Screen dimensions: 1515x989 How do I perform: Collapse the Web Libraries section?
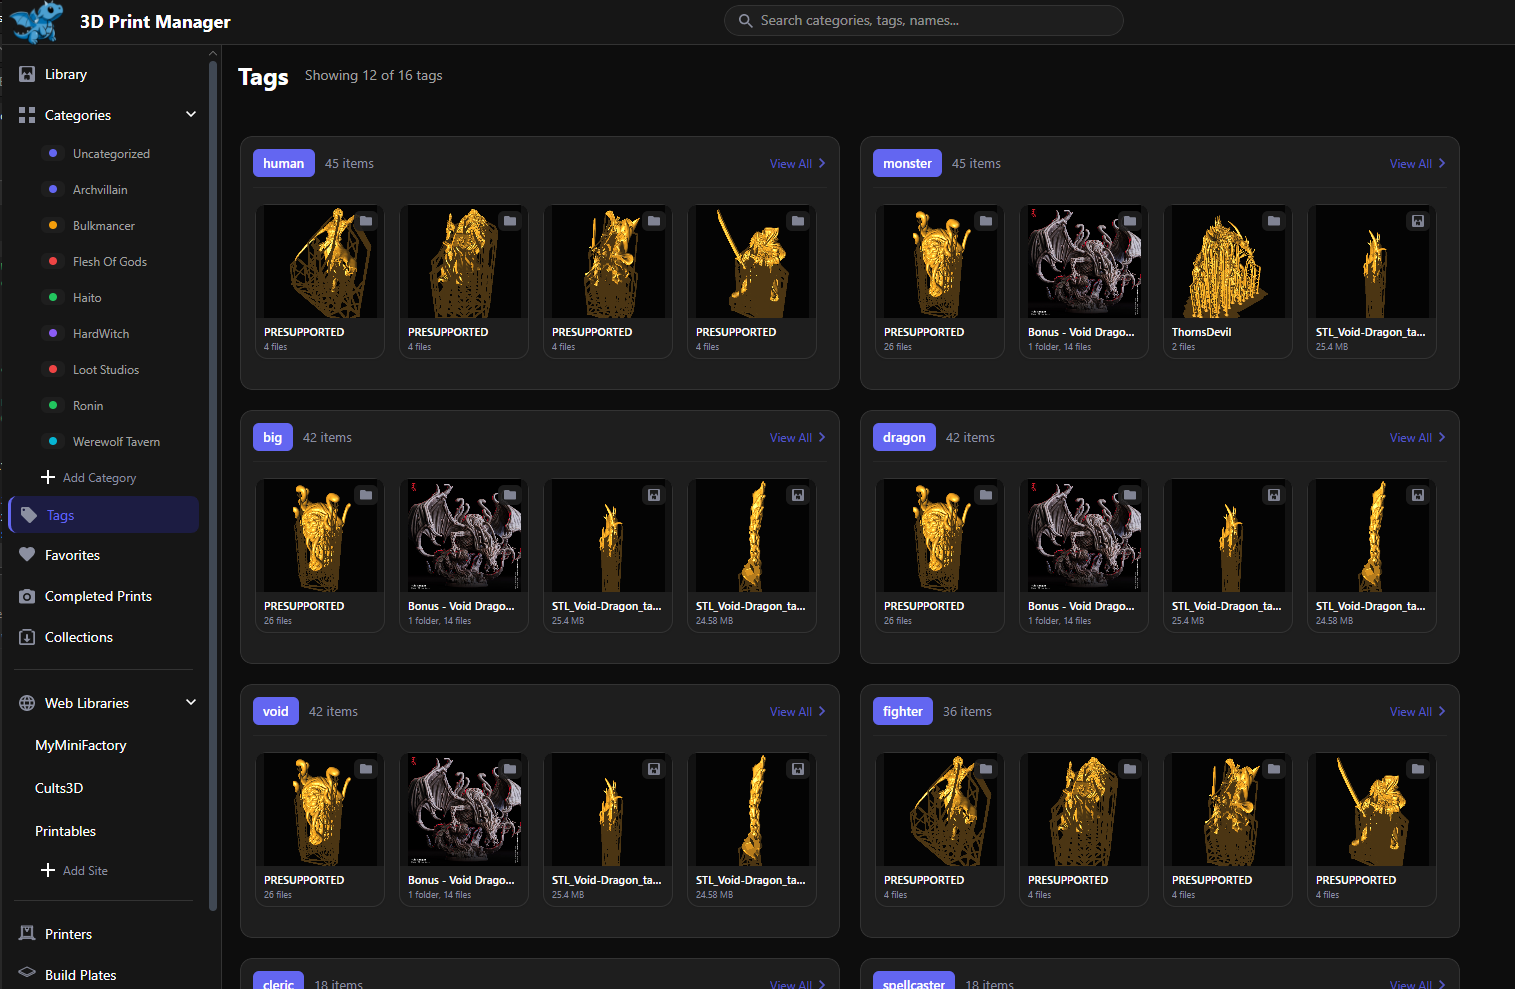coord(191,702)
